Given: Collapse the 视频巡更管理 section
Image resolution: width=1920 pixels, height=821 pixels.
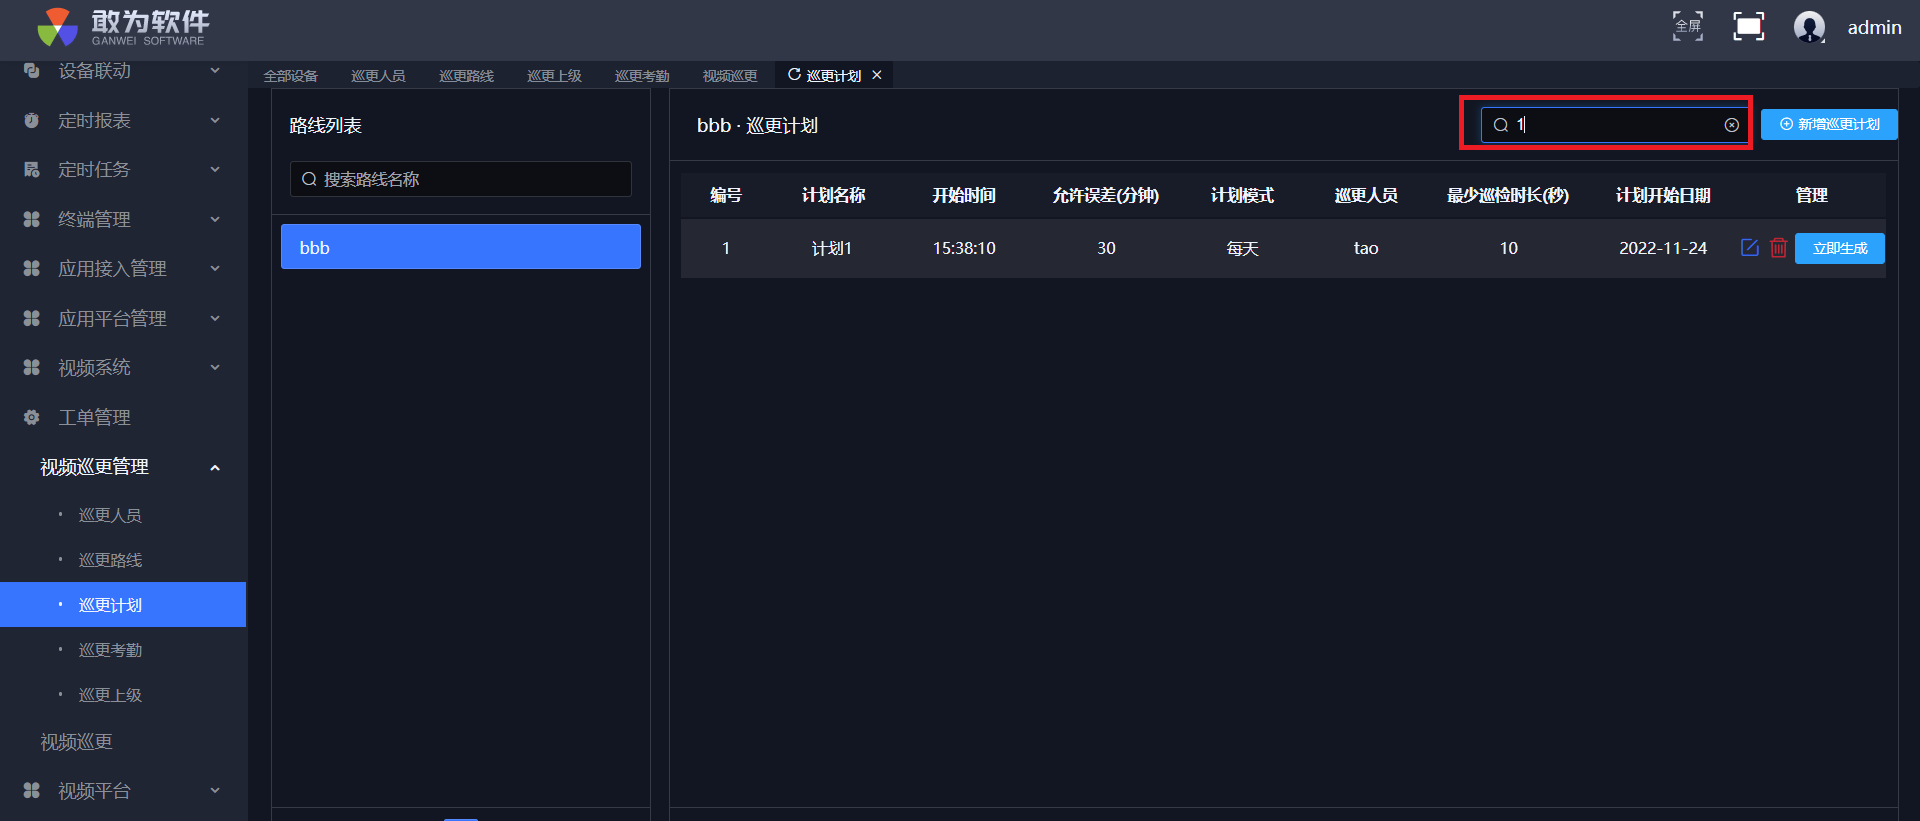Looking at the screenshot, I should point(214,468).
